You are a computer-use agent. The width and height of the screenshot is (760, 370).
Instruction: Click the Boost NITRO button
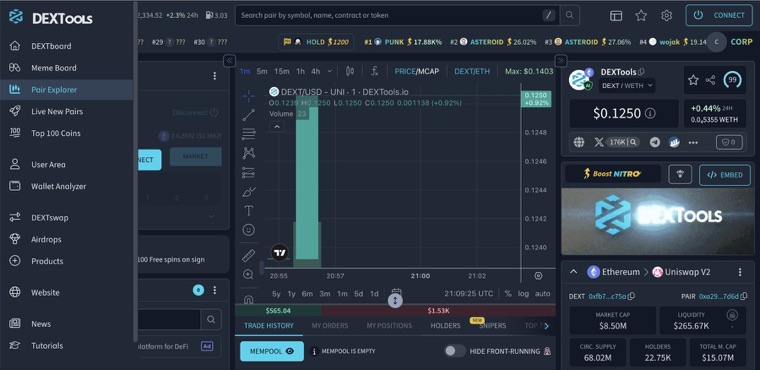coord(613,174)
